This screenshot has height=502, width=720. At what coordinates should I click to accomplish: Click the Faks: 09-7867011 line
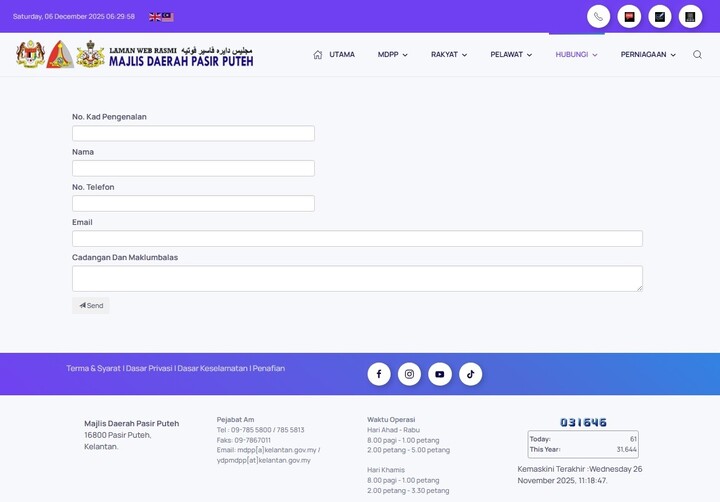click(x=243, y=440)
